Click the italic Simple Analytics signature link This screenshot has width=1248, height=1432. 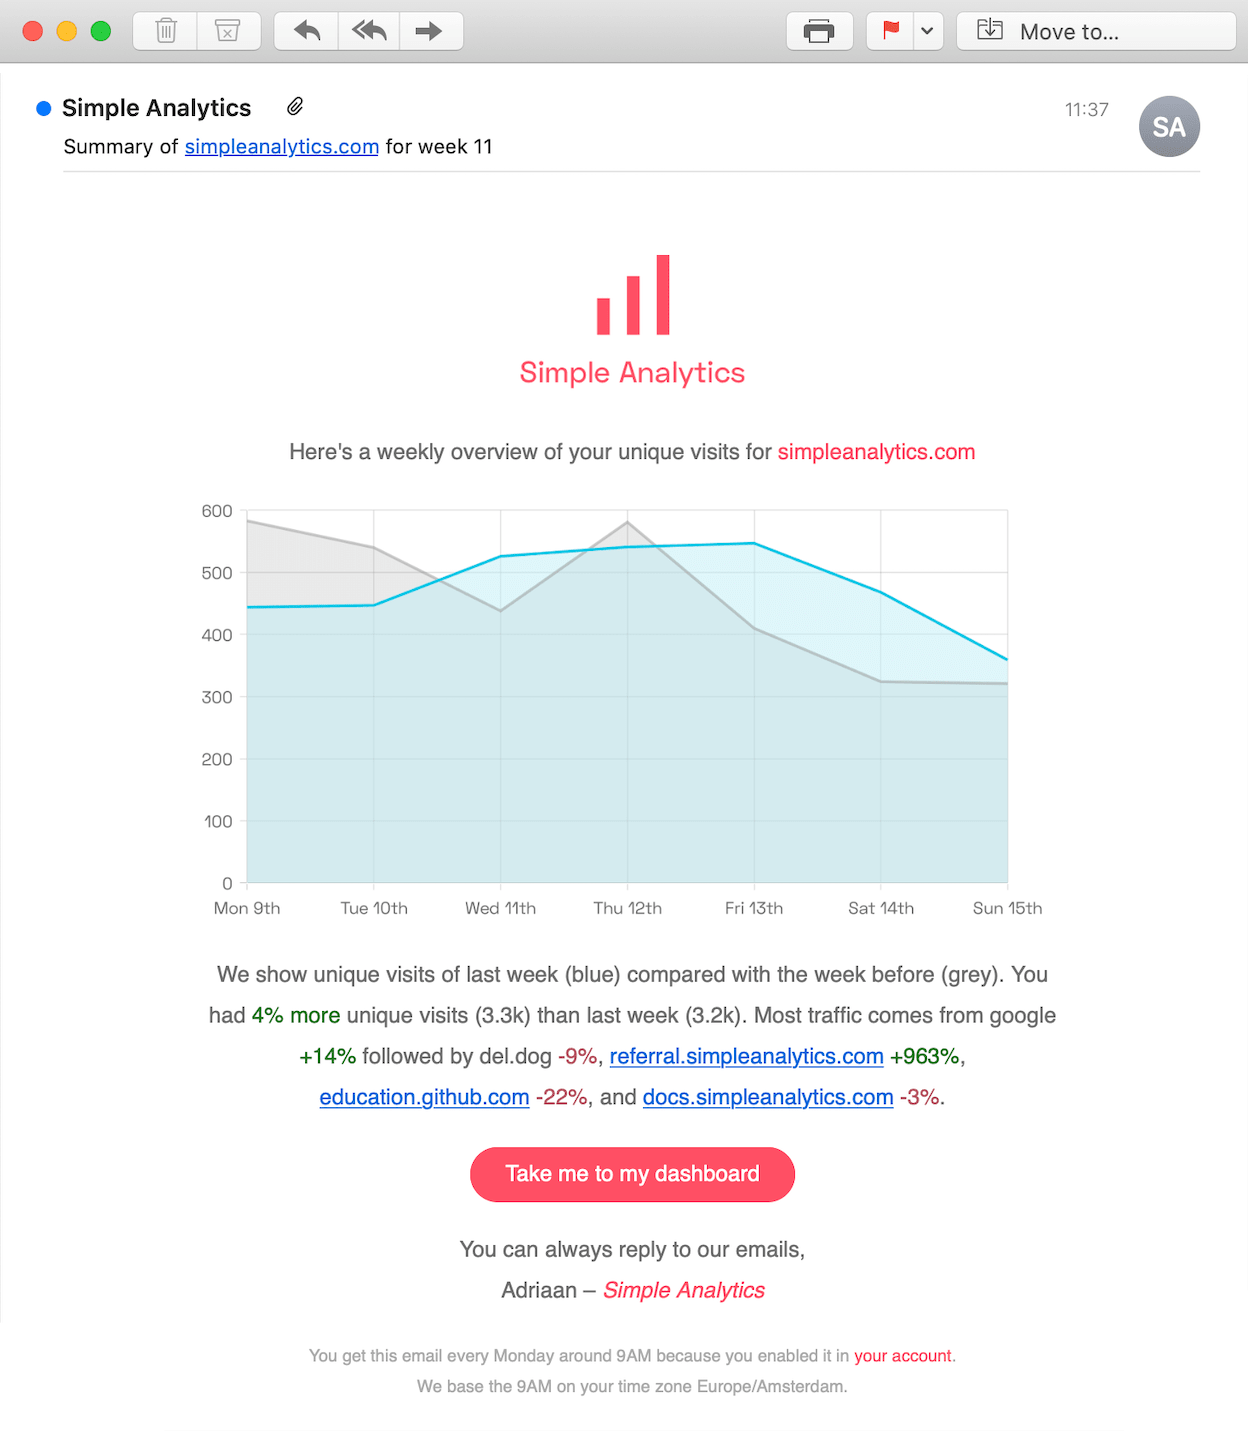point(684,1290)
